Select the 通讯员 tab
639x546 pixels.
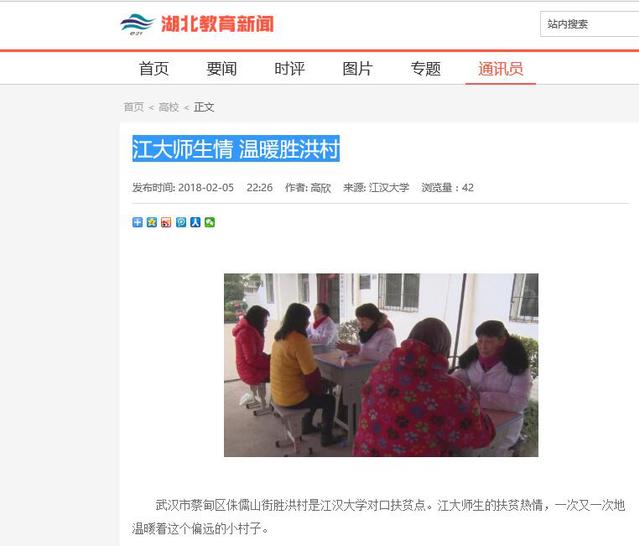tap(500, 68)
